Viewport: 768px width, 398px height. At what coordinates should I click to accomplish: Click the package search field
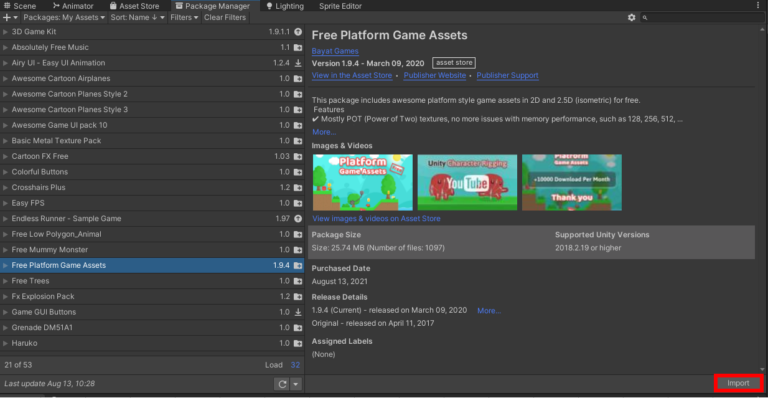point(702,17)
